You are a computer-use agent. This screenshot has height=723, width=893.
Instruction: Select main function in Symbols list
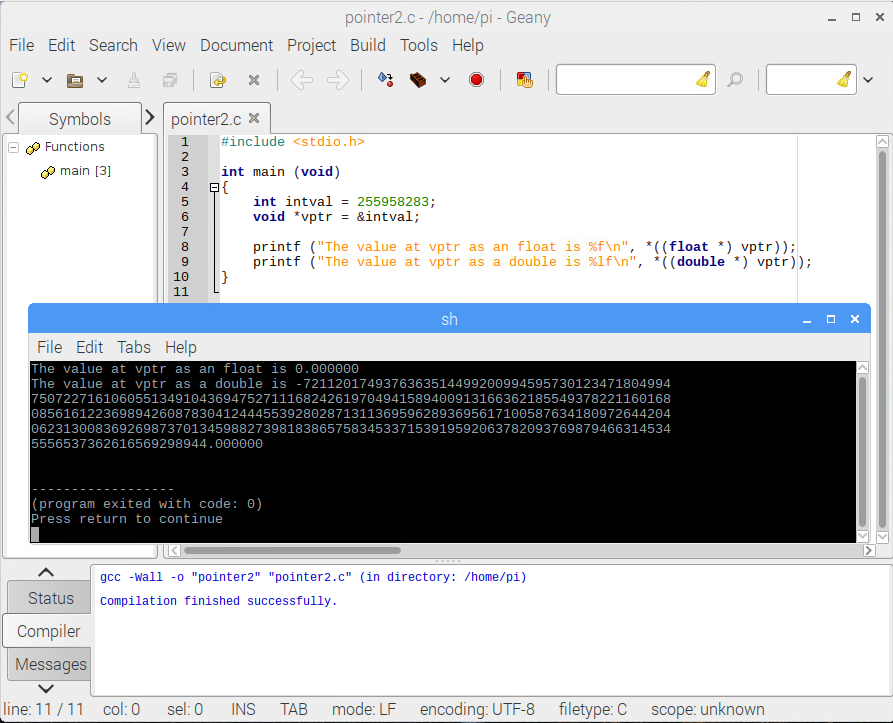coord(85,171)
